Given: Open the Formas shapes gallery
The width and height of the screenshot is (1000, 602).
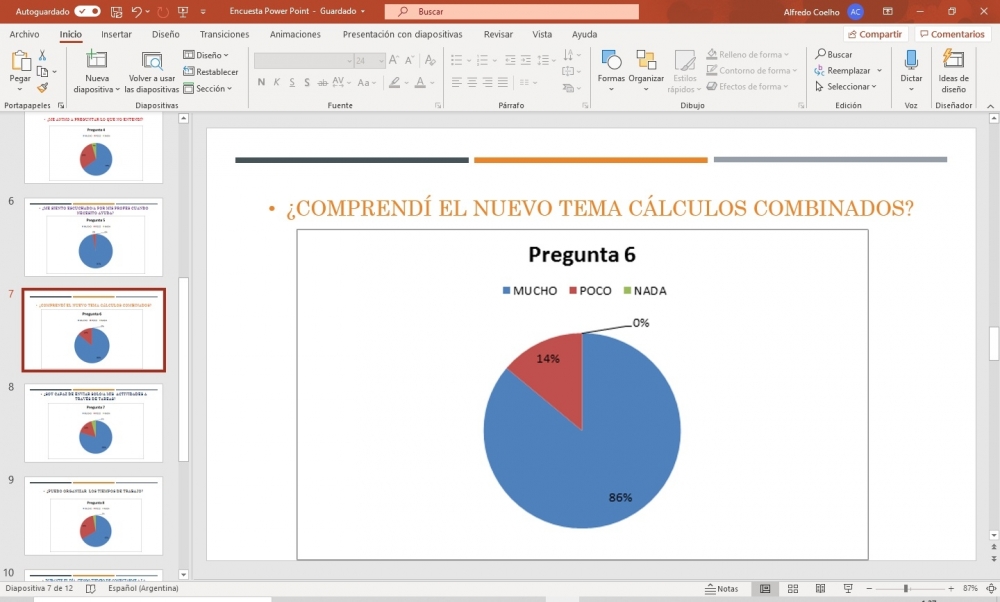Looking at the screenshot, I should coord(611,70).
